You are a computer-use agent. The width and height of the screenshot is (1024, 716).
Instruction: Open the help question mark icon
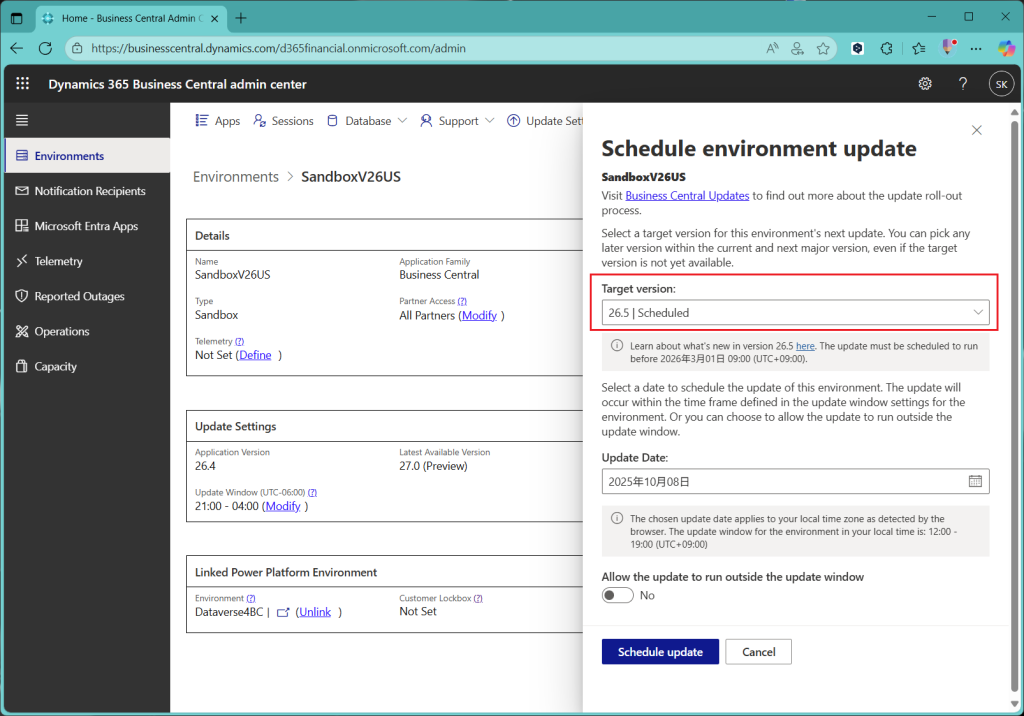(x=963, y=84)
